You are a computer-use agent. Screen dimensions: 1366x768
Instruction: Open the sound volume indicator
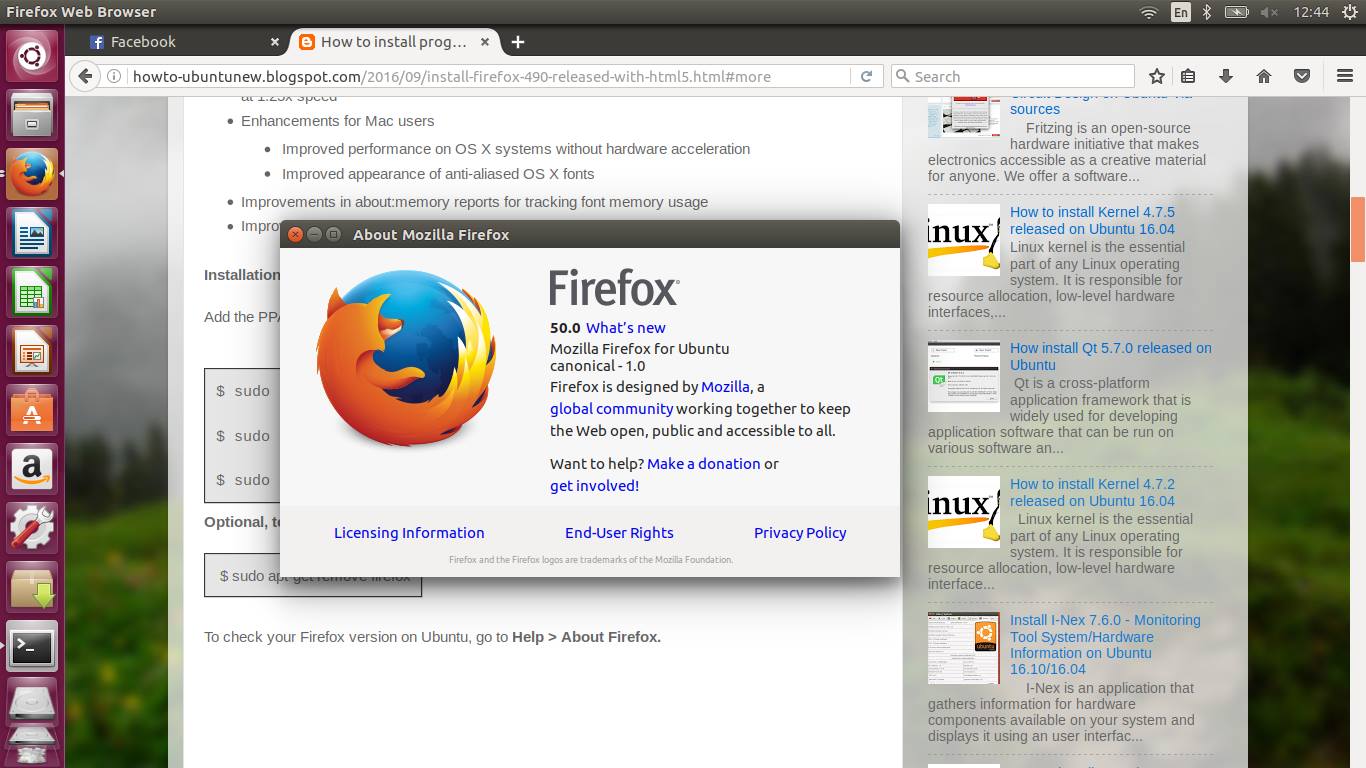(1269, 12)
